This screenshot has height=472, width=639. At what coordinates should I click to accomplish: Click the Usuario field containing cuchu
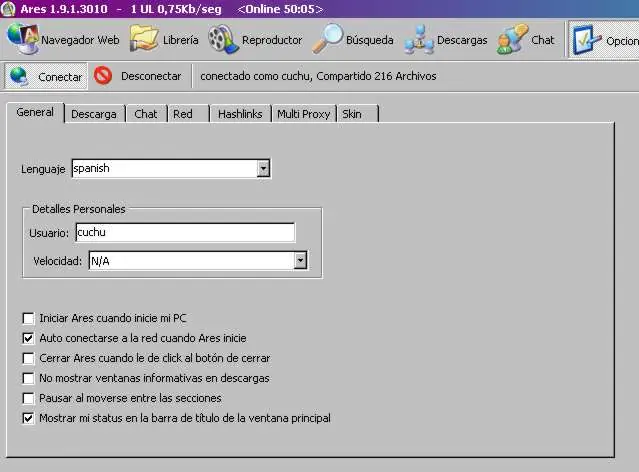point(185,232)
